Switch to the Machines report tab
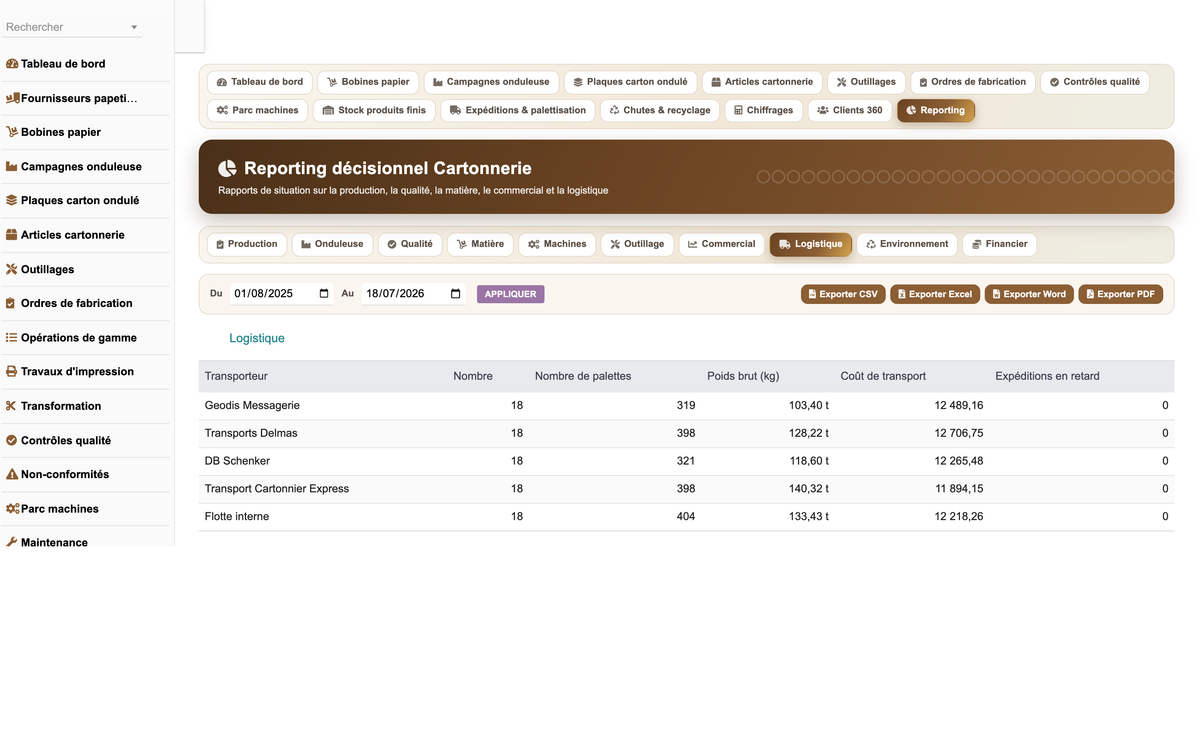This screenshot has height=743, width=1200. (557, 244)
